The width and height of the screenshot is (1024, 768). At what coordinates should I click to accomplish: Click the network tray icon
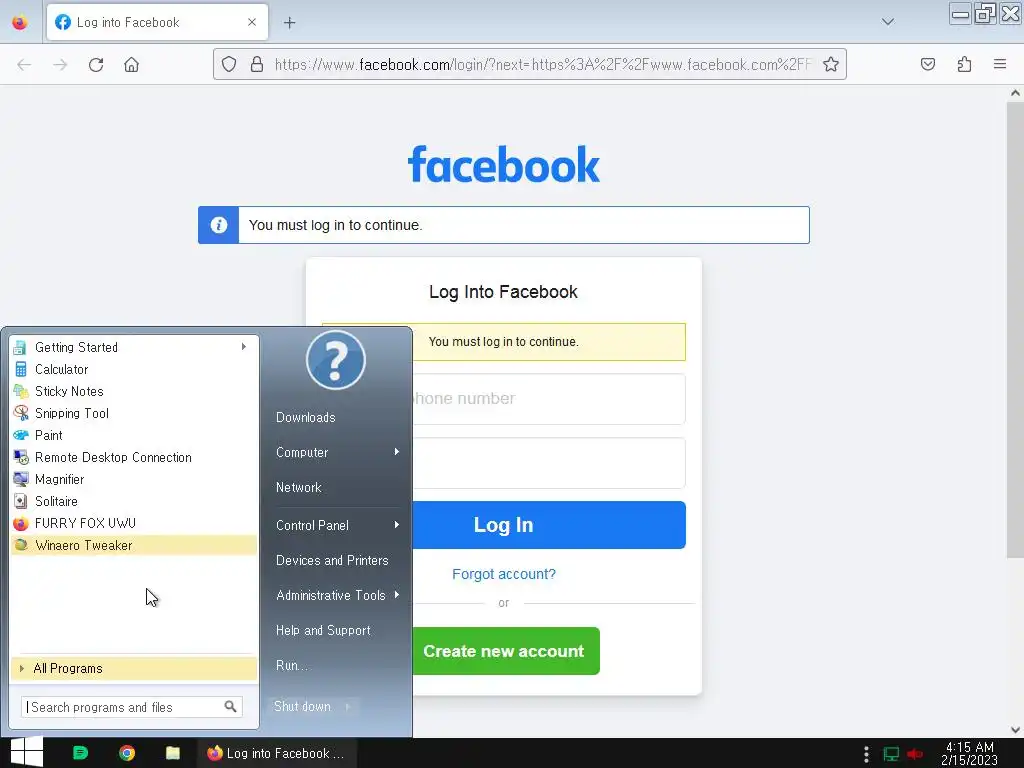pyautogui.click(x=891, y=754)
